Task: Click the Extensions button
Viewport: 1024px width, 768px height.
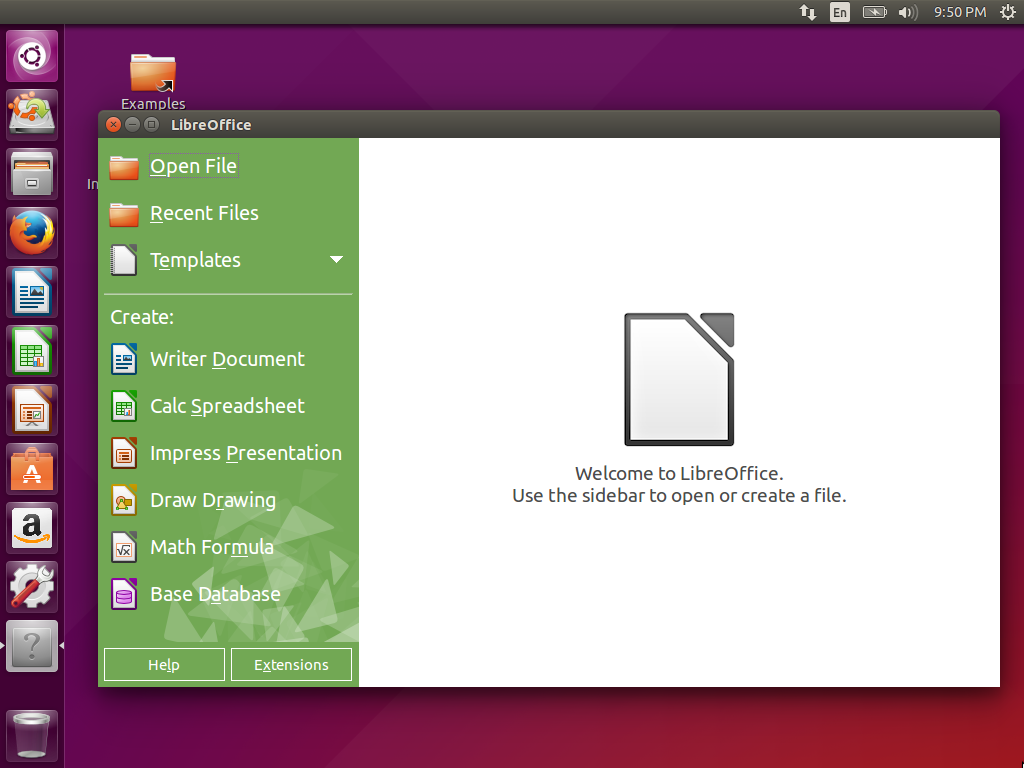Action: coord(291,665)
